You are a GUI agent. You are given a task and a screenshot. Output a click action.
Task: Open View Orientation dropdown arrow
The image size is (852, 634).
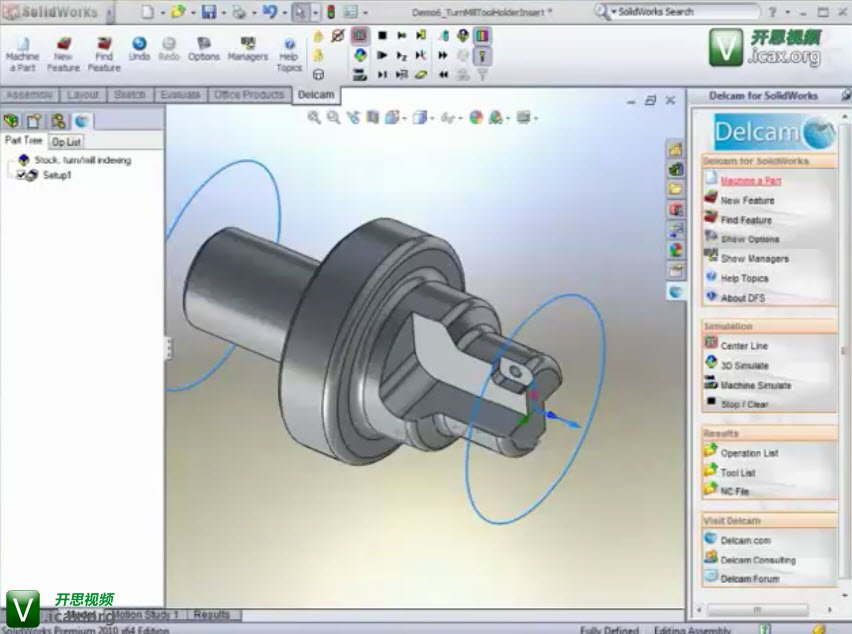click(x=405, y=118)
